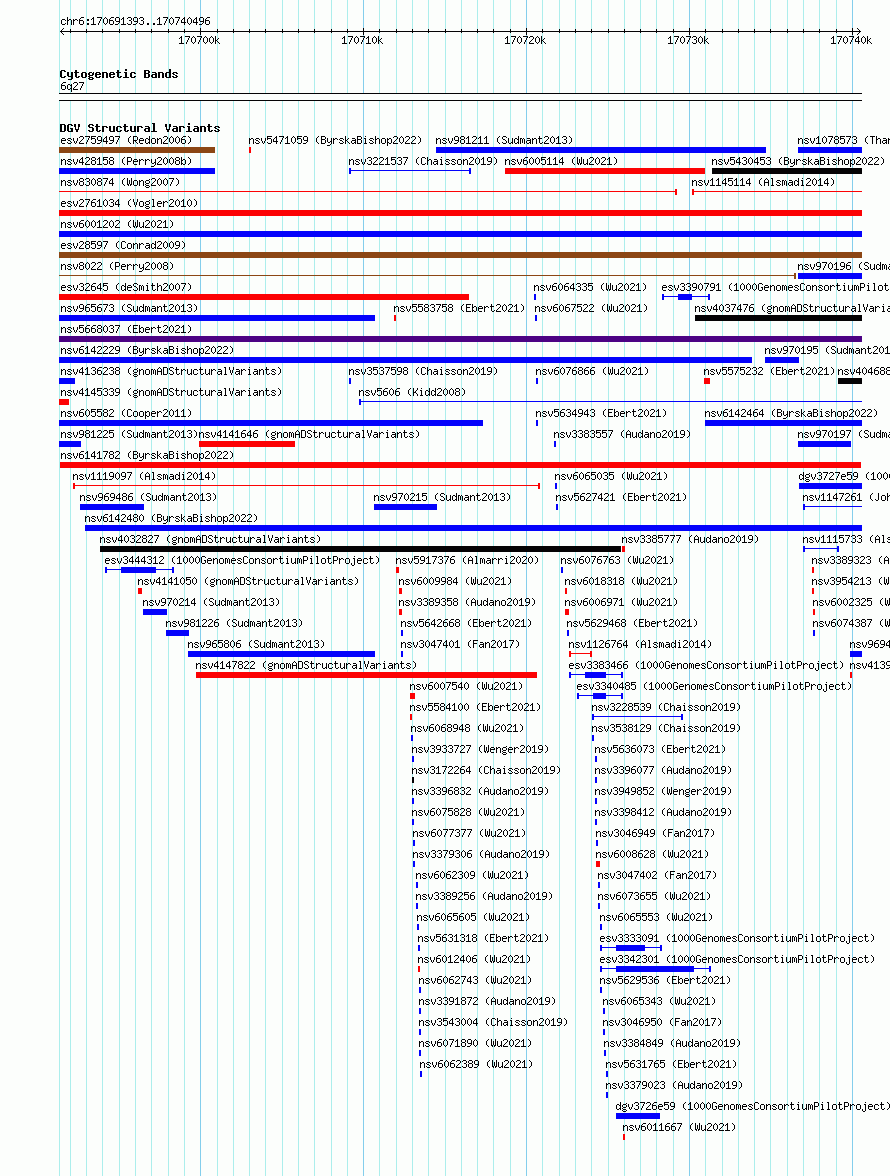This screenshot has height=1176, width=890.
Task: Click the red bar under nsv4147822
Action: [366, 675]
